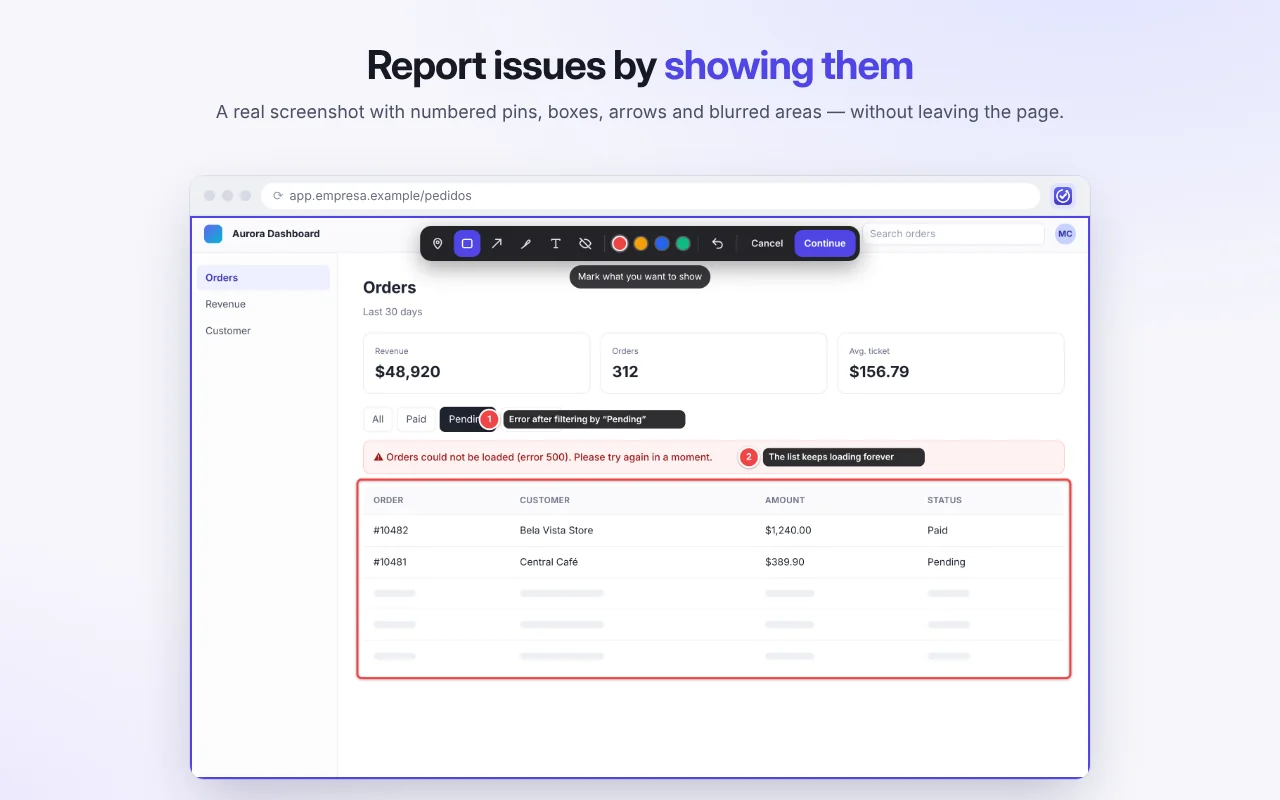Screen dimensions: 1280x800
Task: Click Continue in annotation toolbar
Action: click(x=825, y=243)
